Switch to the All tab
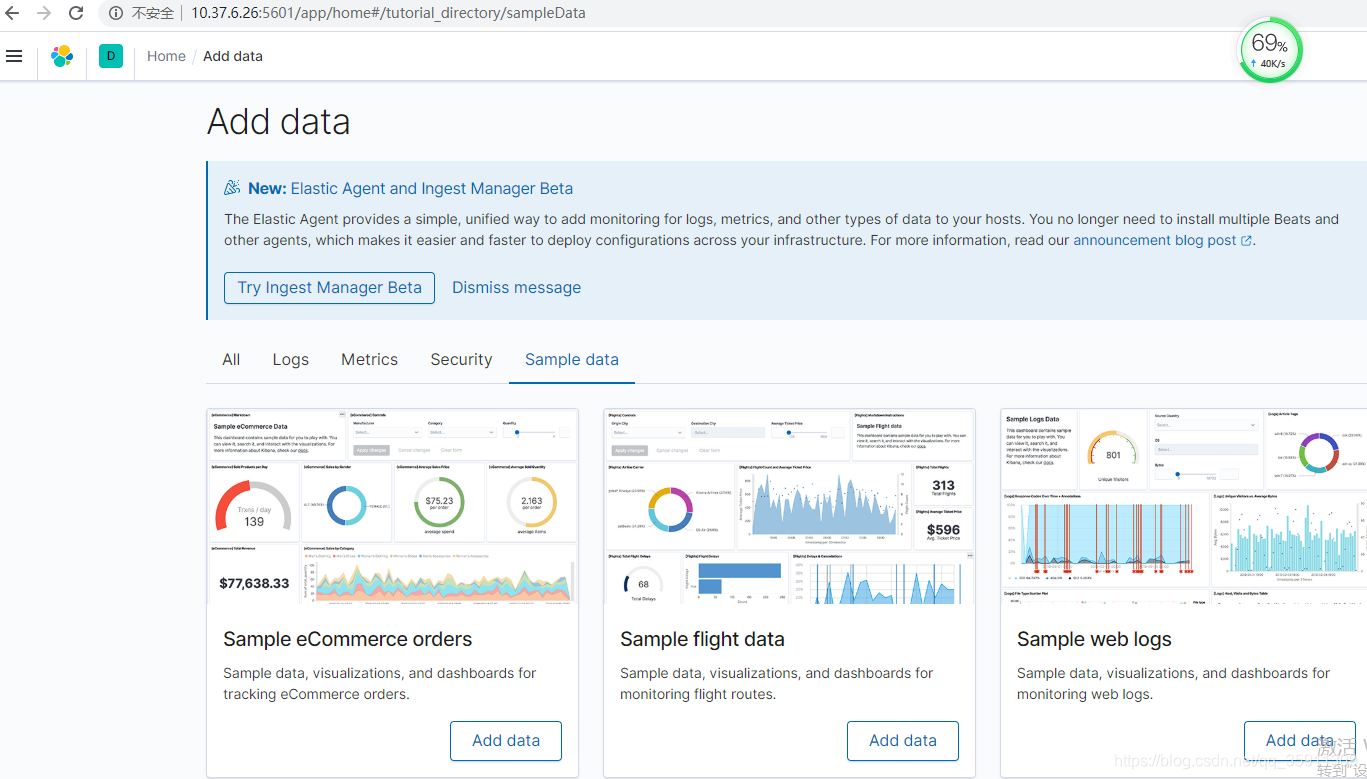 pos(231,359)
